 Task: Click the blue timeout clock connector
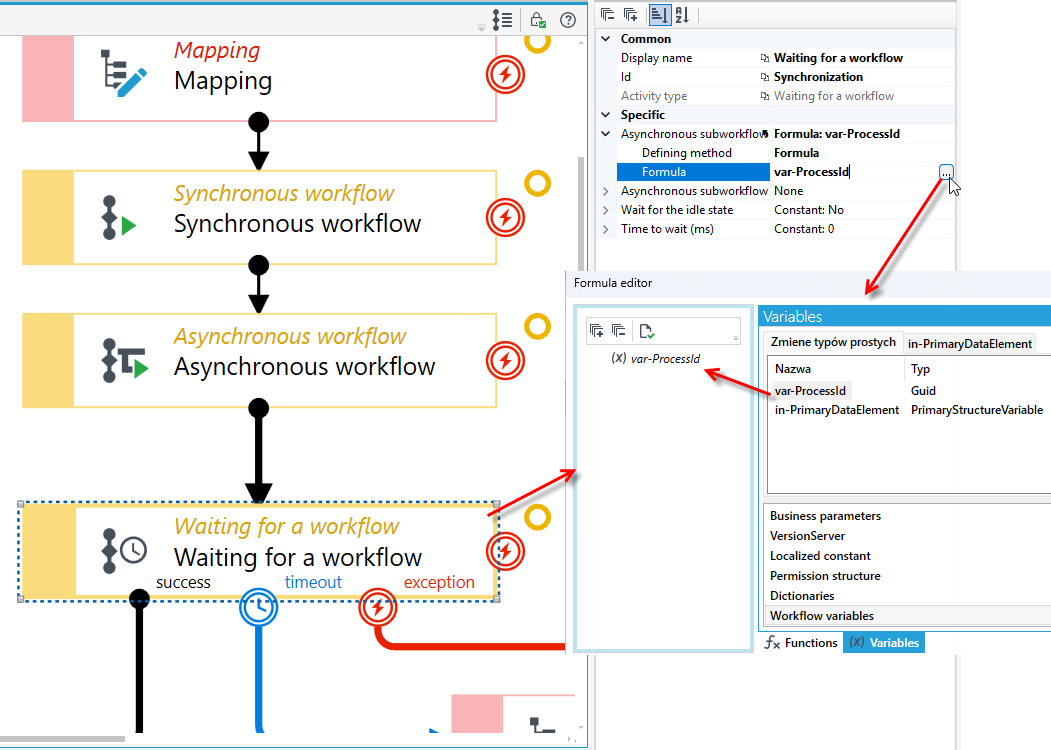coord(259,607)
